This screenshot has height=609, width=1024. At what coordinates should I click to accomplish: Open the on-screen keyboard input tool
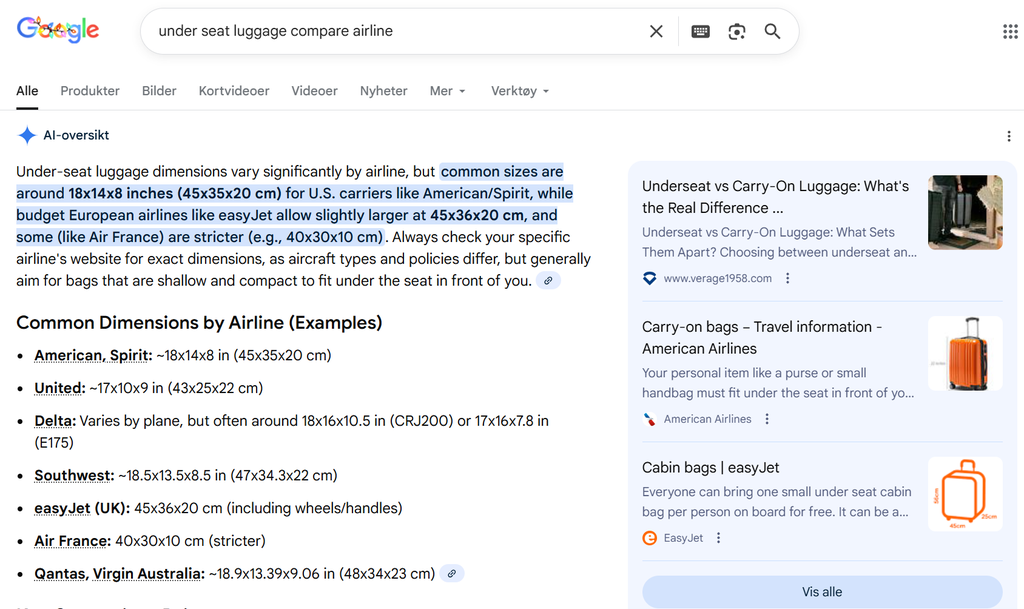pyautogui.click(x=701, y=31)
